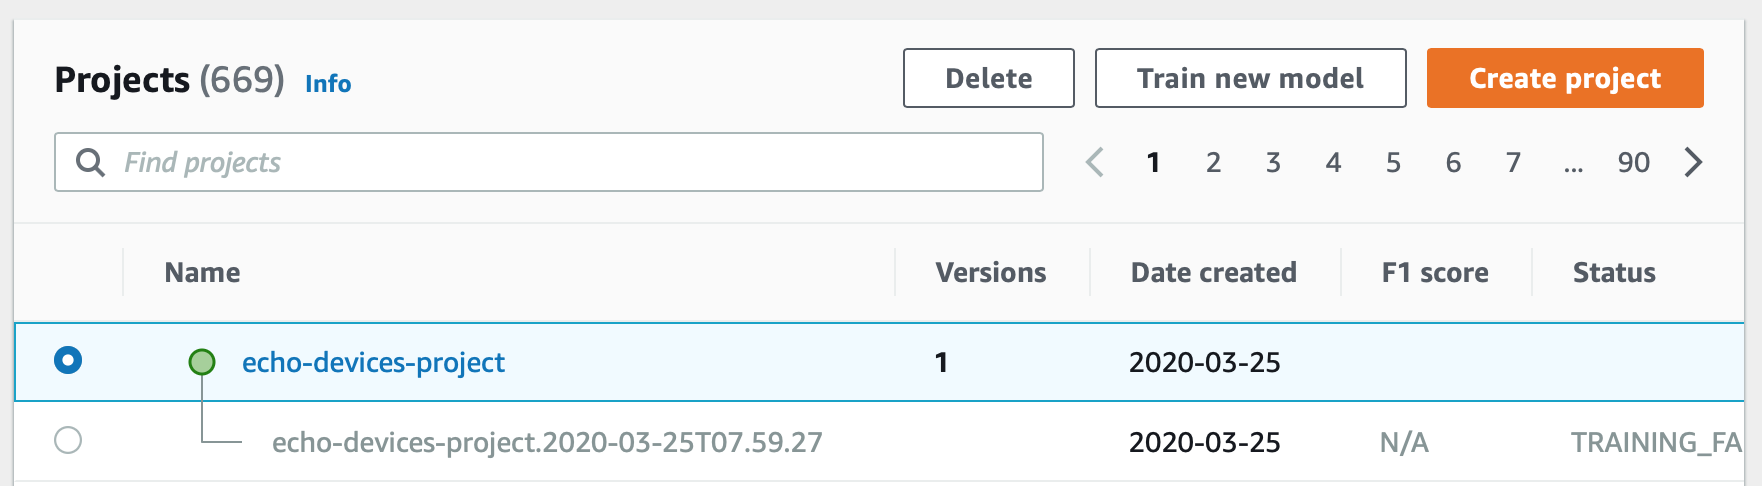Screen dimensions: 1762x486
Task: Select the model version radio button
Action: 68,440
